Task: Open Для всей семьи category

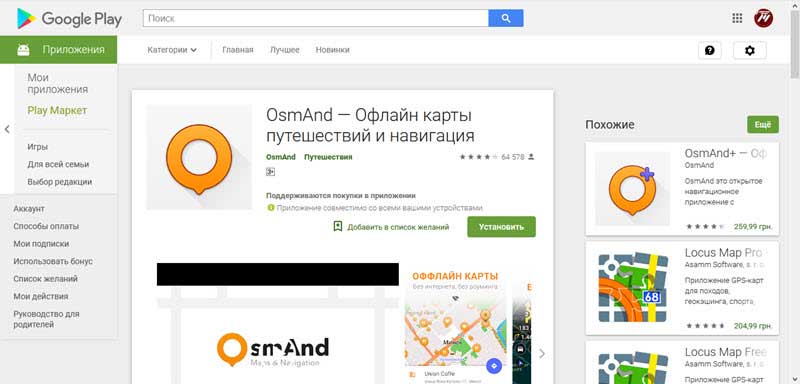Action: tap(58, 164)
